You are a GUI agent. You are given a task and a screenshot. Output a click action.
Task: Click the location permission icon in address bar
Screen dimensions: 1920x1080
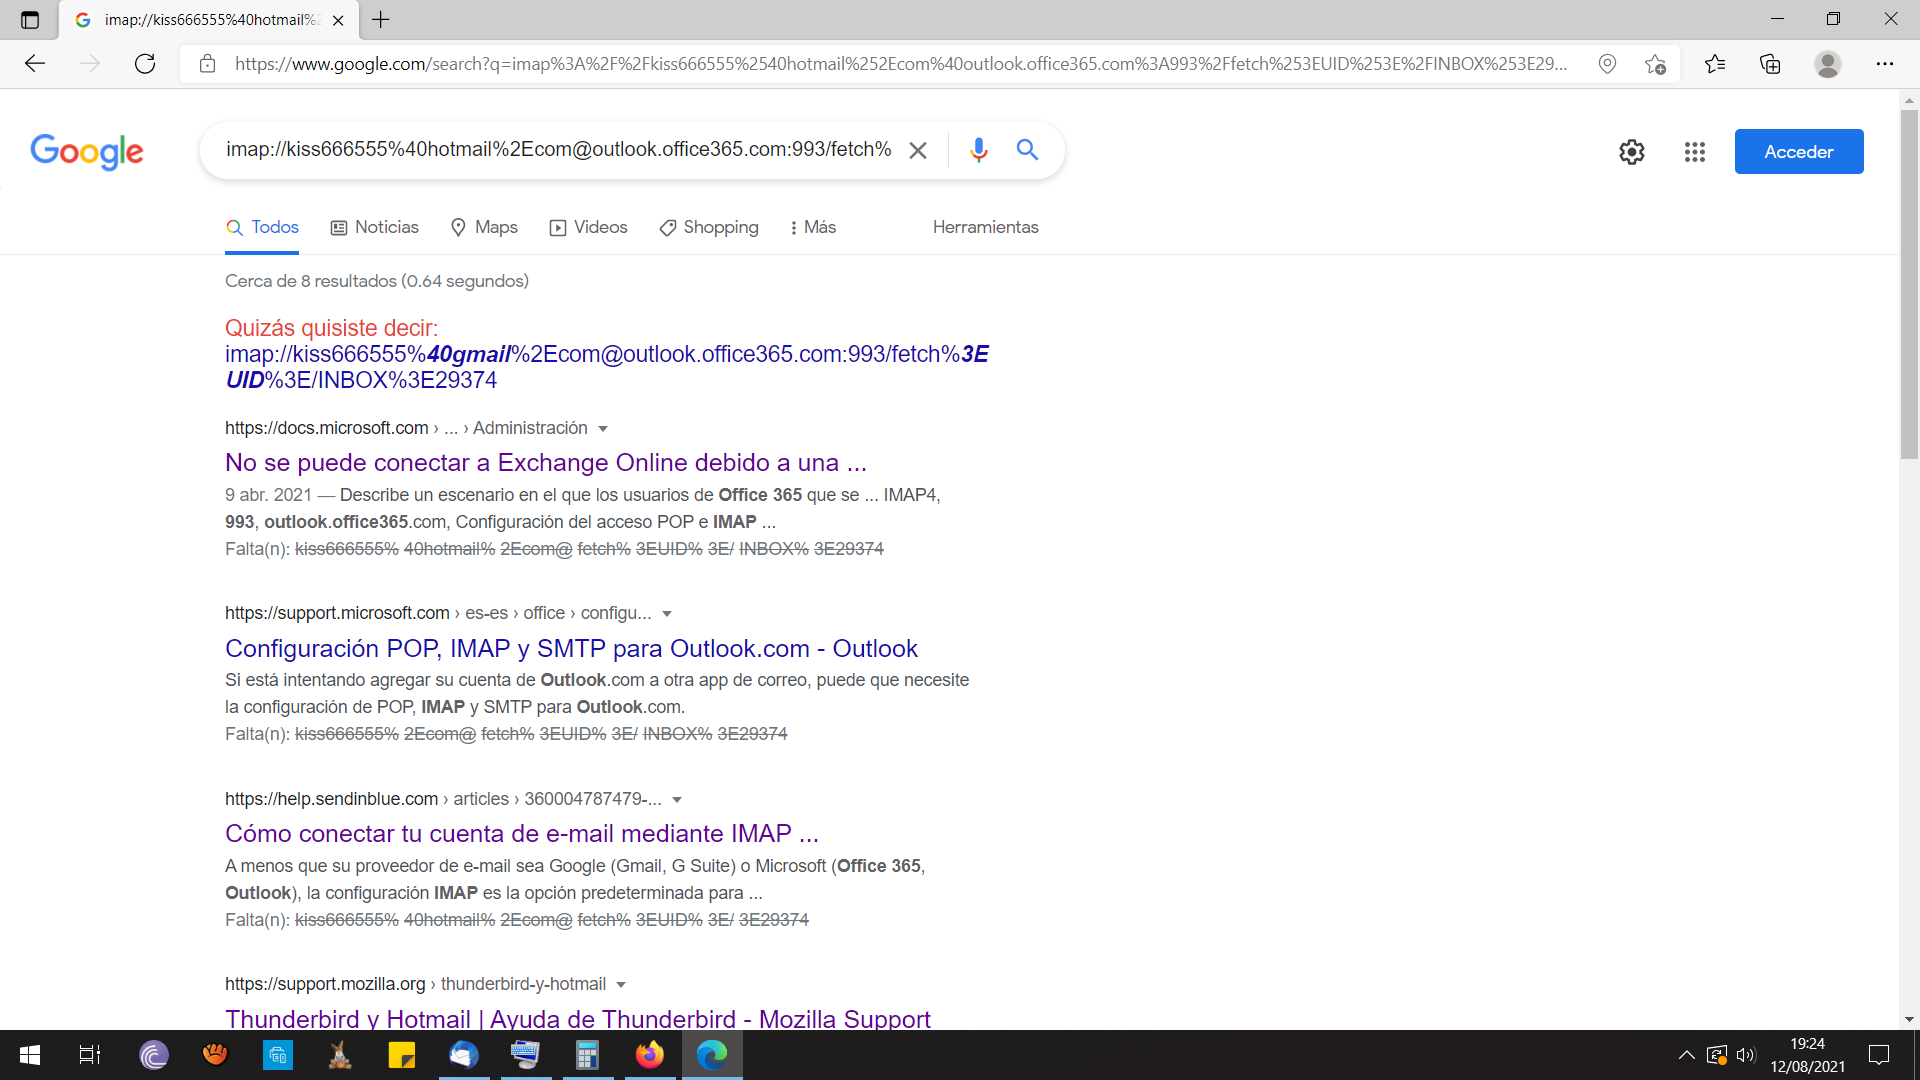pyautogui.click(x=1607, y=64)
